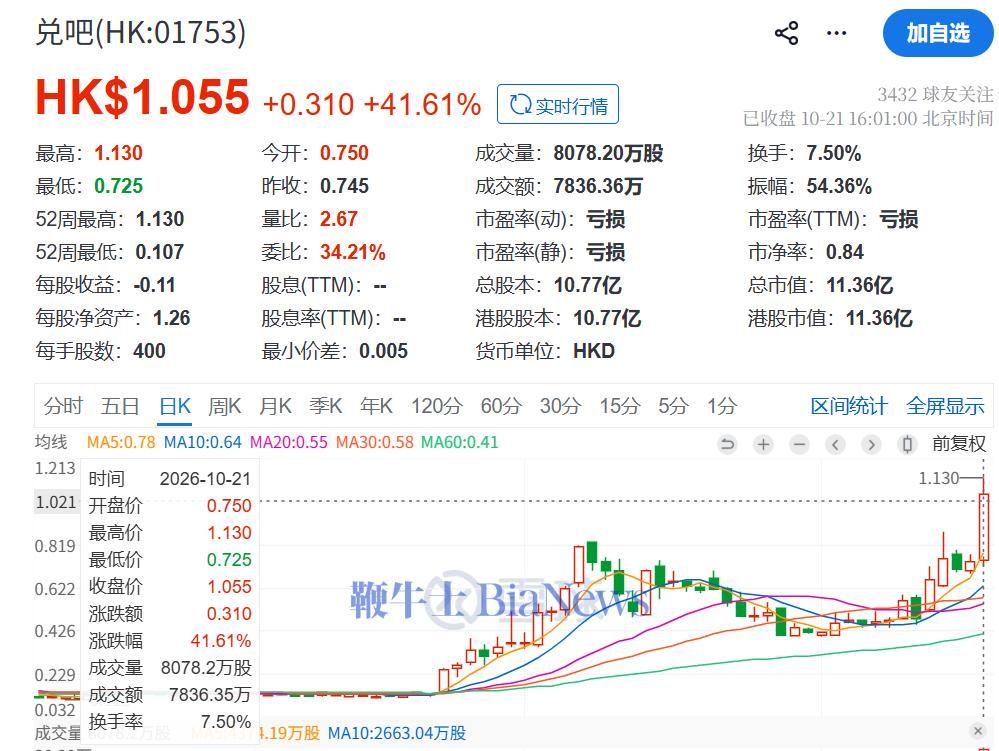Click the zoom in plus icon
999x751 pixels.
coord(763,443)
